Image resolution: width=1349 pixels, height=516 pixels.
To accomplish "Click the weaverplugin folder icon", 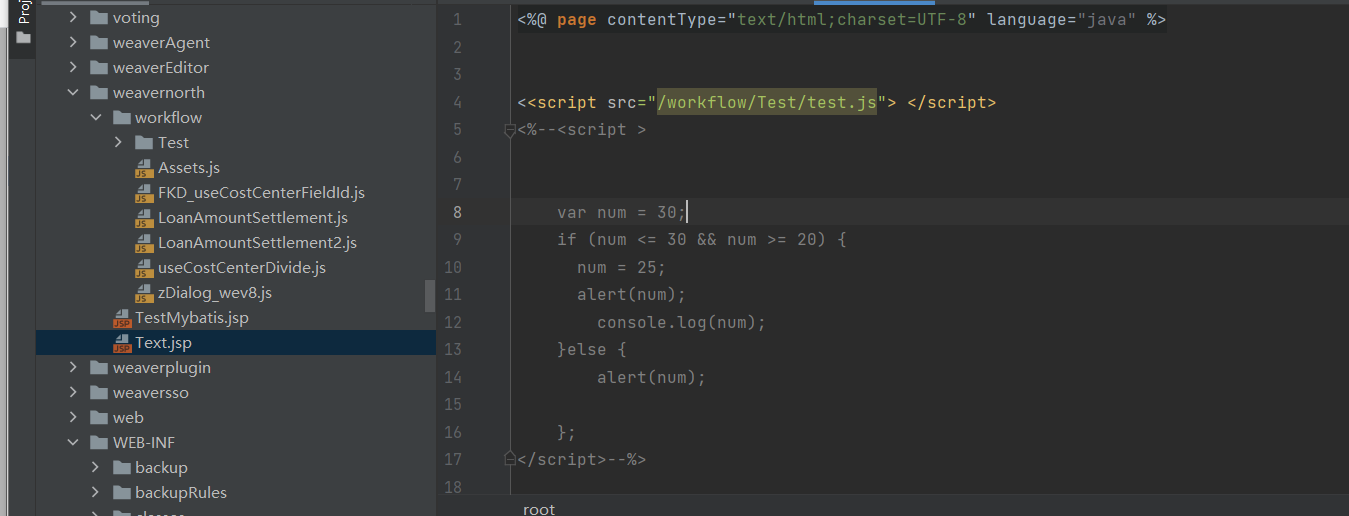I will [98, 368].
